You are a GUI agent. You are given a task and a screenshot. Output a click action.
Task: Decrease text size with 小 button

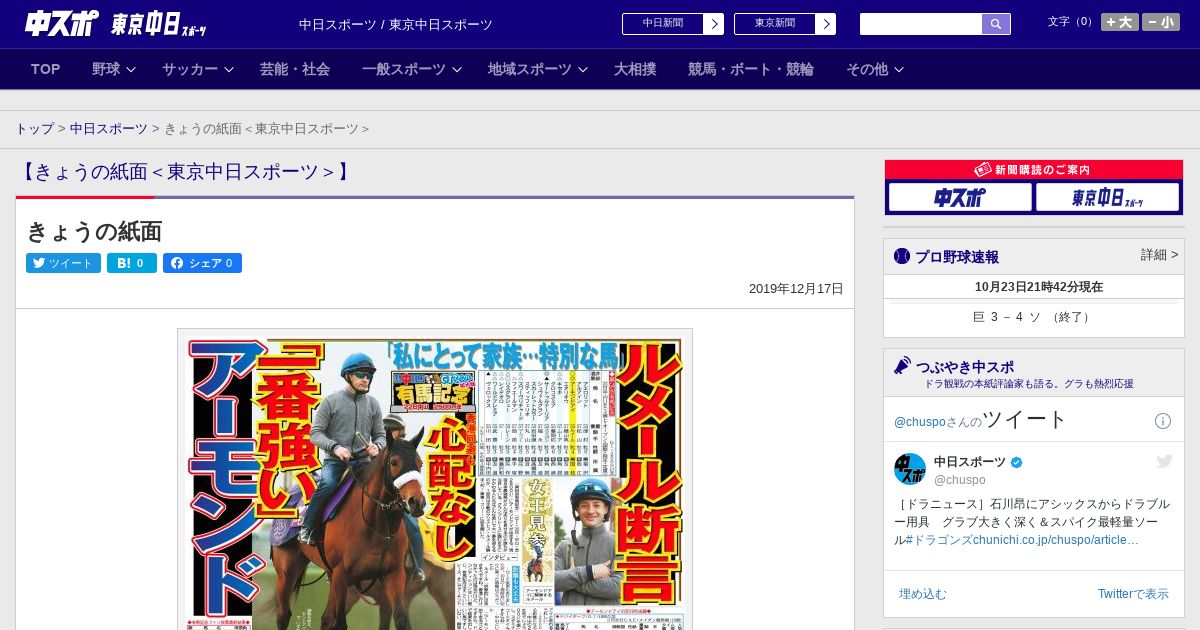(1161, 22)
